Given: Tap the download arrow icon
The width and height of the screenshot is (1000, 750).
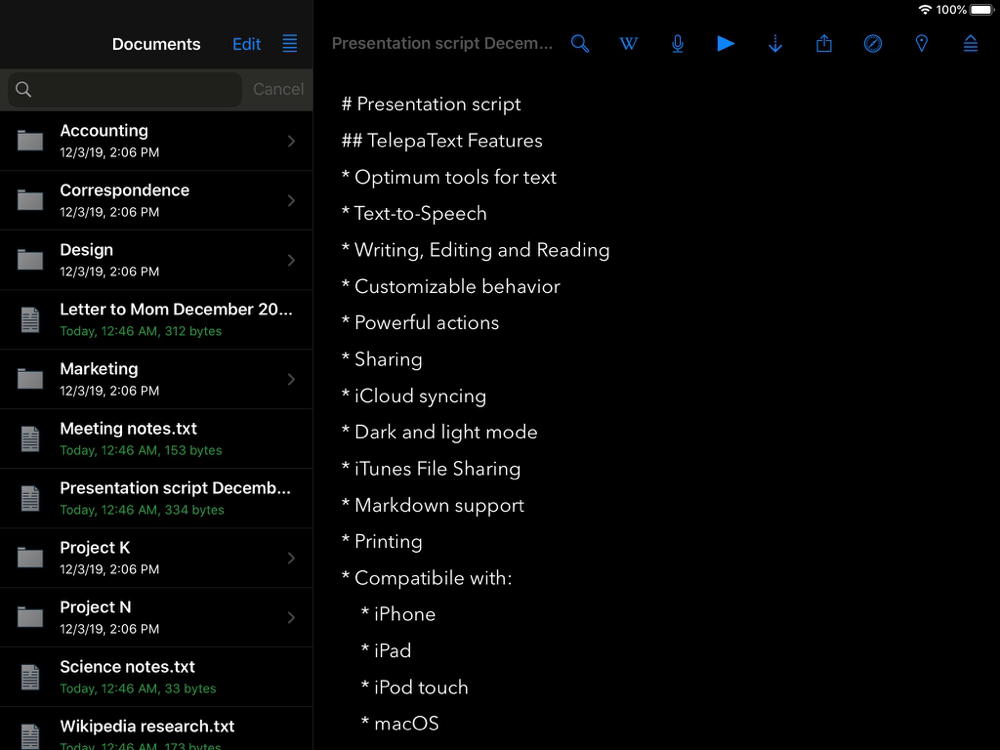Looking at the screenshot, I should point(775,43).
